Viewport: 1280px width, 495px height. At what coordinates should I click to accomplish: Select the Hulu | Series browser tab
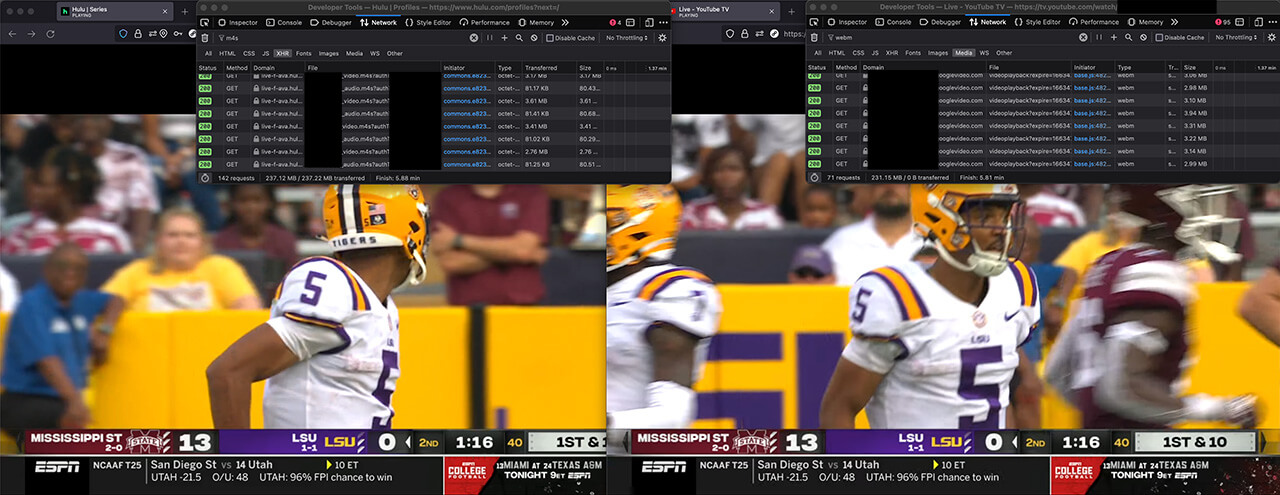[115, 12]
